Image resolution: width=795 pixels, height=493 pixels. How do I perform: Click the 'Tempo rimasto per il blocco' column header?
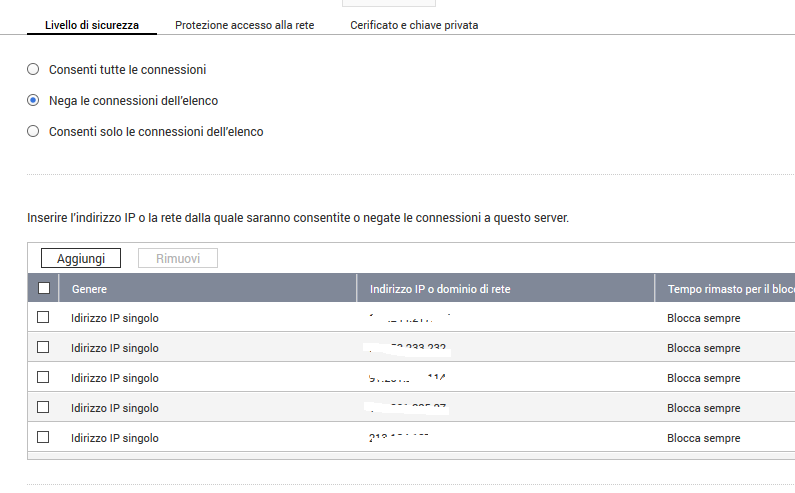[730, 289]
